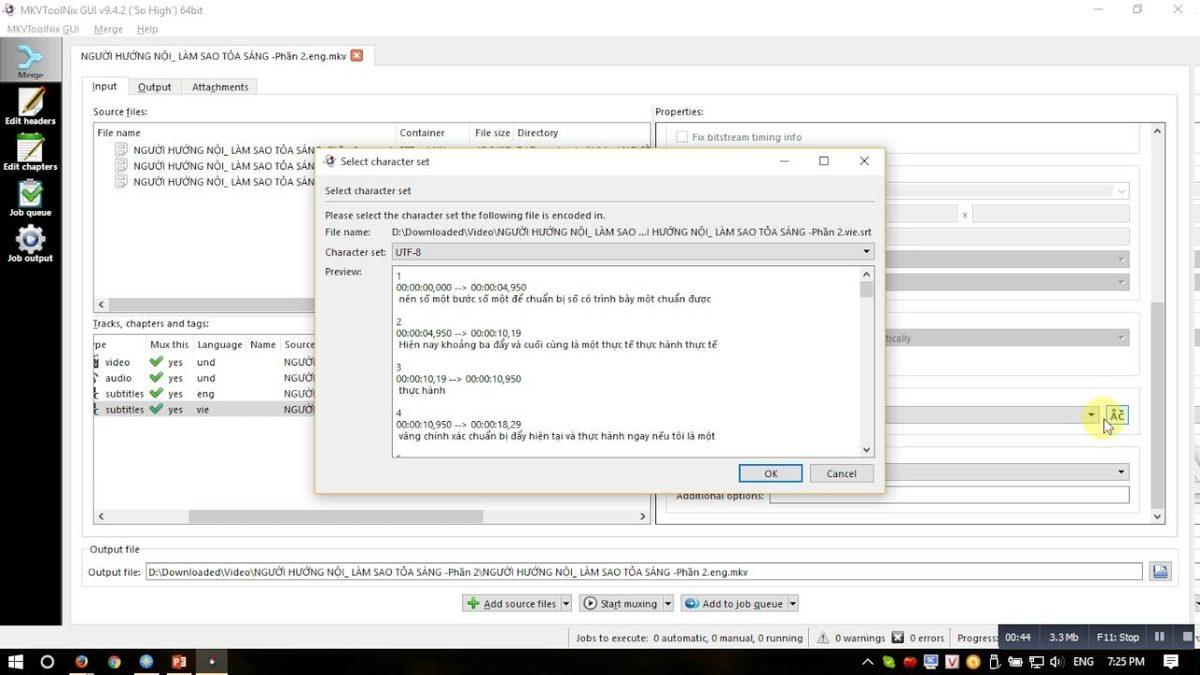Viewport: 1200px width, 675px height.
Task: Open the Add source files dropdown arrow
Action: pyautogui.click(x=566, y=603)
